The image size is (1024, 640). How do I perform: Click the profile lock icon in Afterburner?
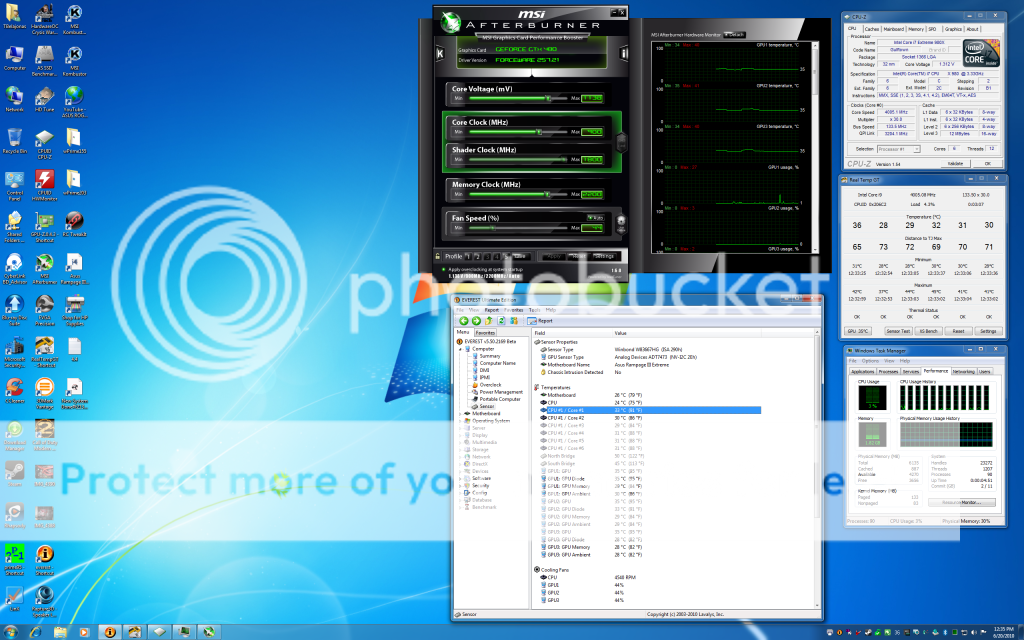tap(438, 256)
